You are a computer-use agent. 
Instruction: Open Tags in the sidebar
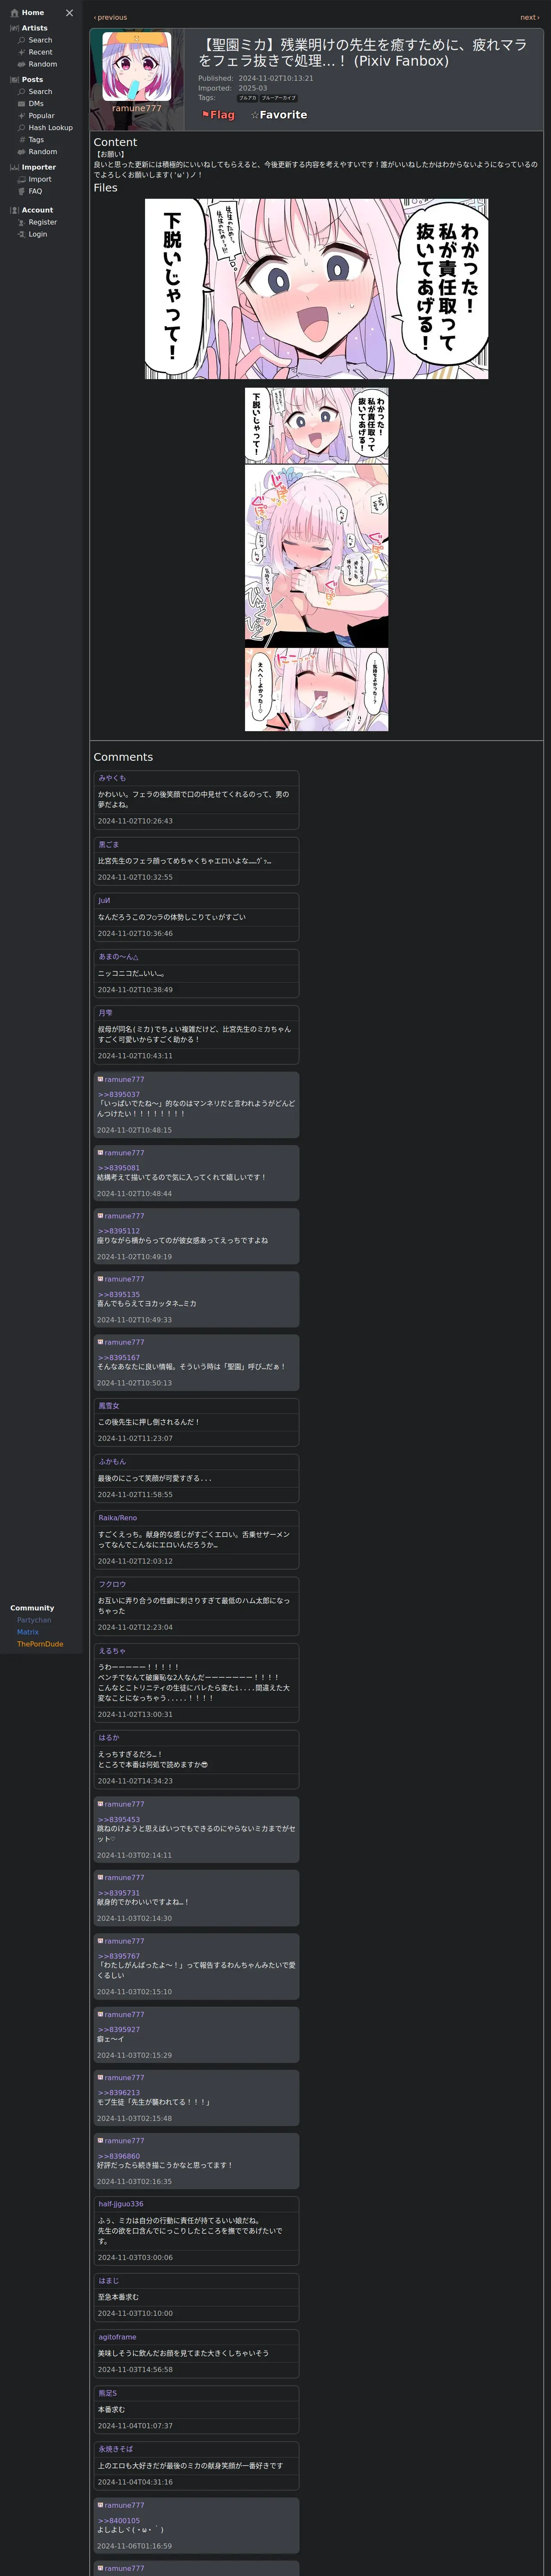coord(36,140)
